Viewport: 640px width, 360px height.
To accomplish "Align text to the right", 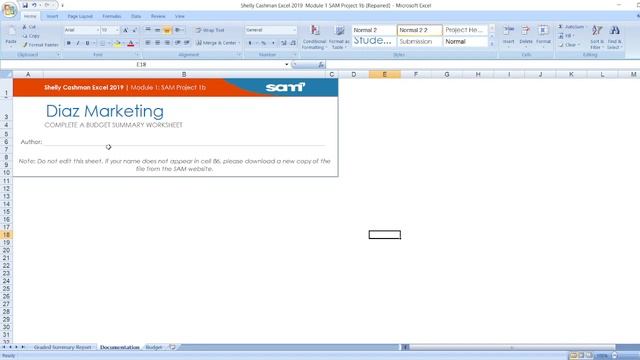I will coord(167,43).
